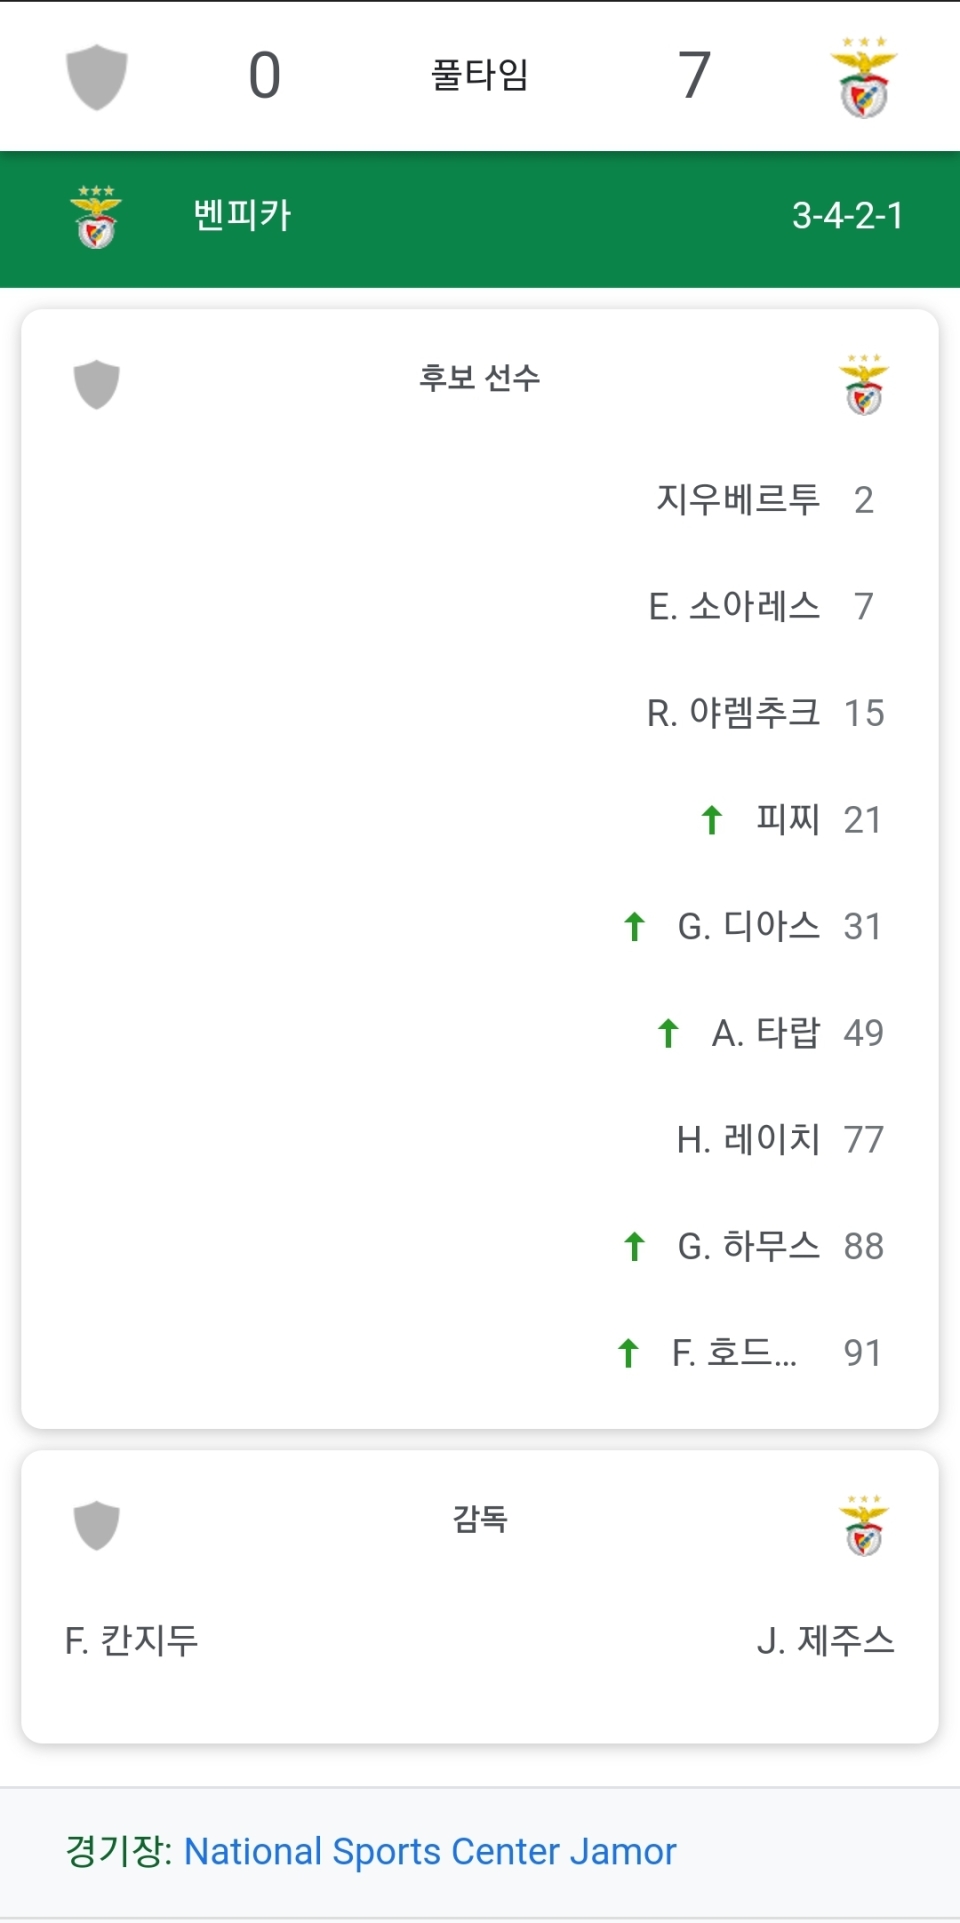Open player R. 야렘추크
Screen dimensions: 960x1923
pos(734,713)
